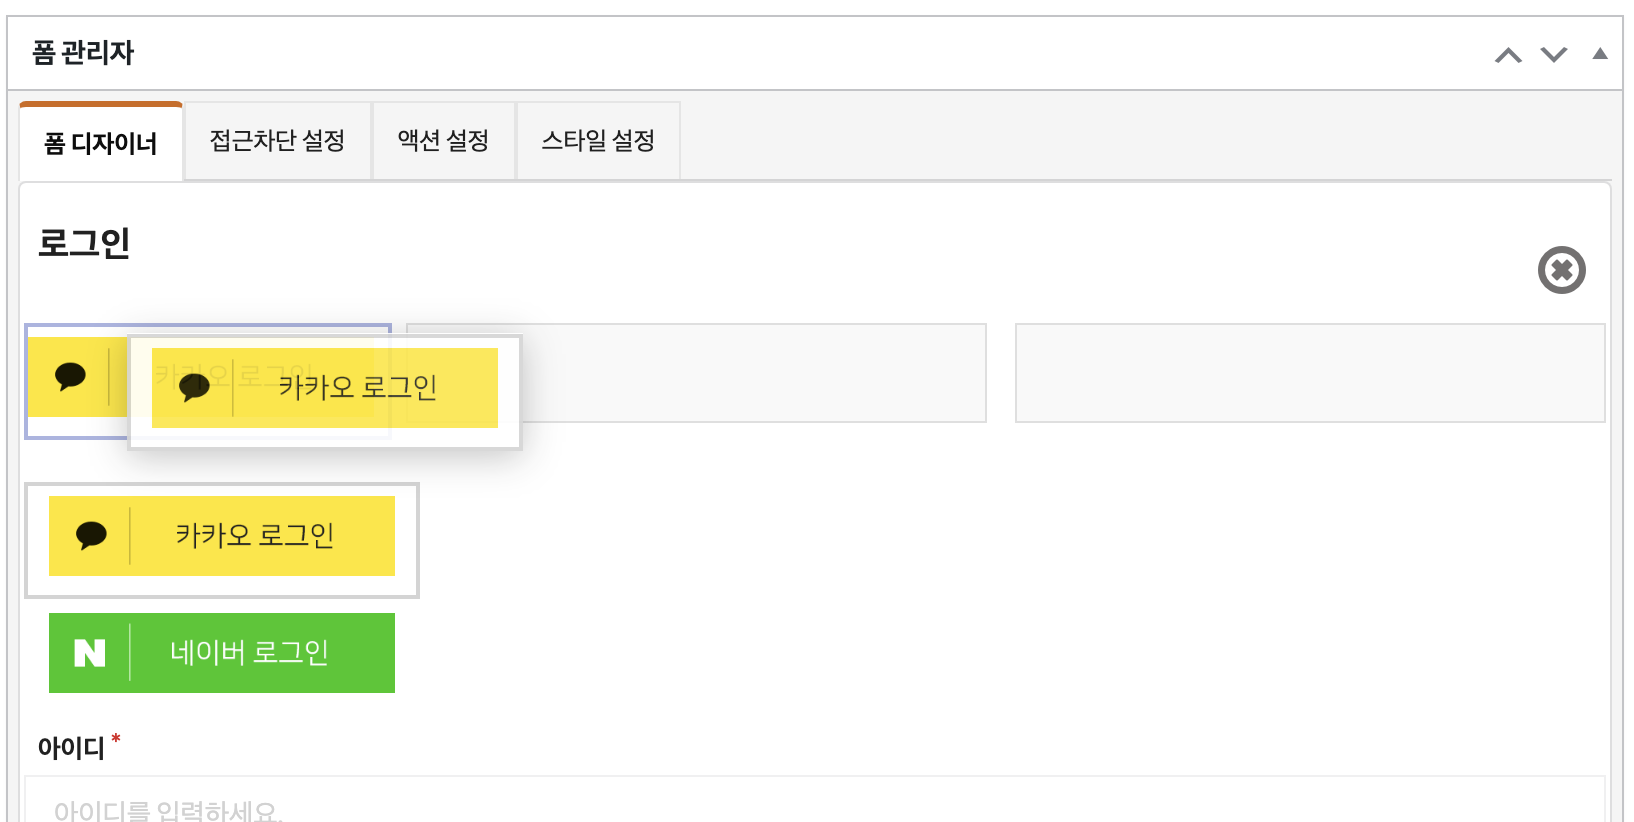Switch to the 폼 디자이너 tab
Image resolution: width=1634 pixels, height=822 pixels.
(x=101, y=143)
